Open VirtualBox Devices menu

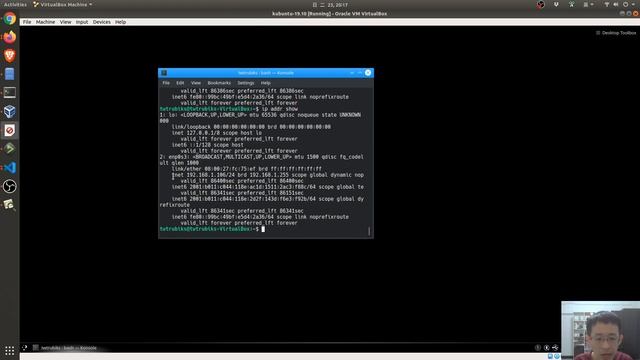click(x=102, y=22)
